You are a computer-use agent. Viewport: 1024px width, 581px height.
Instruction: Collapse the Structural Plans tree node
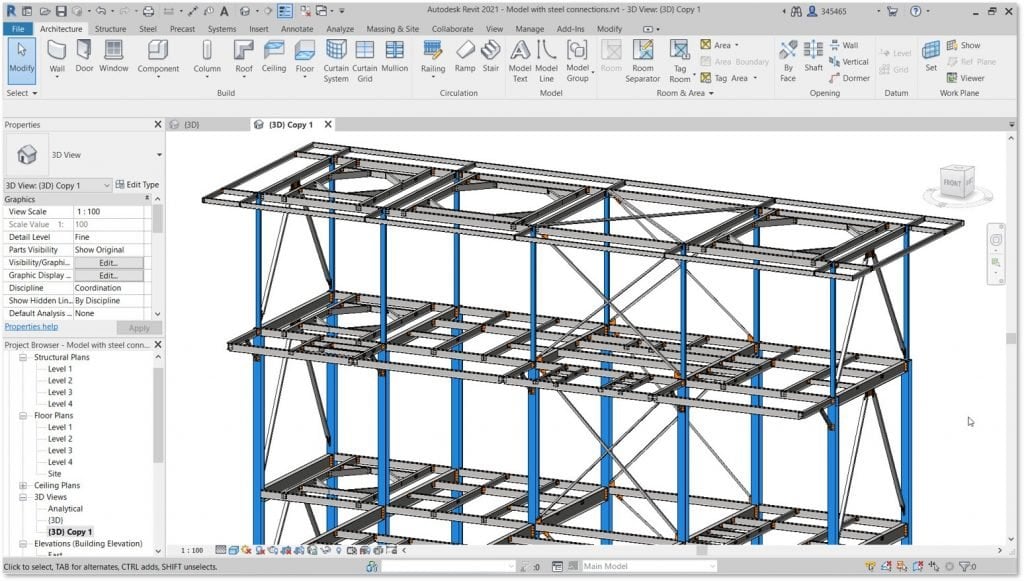pos(21,357)
